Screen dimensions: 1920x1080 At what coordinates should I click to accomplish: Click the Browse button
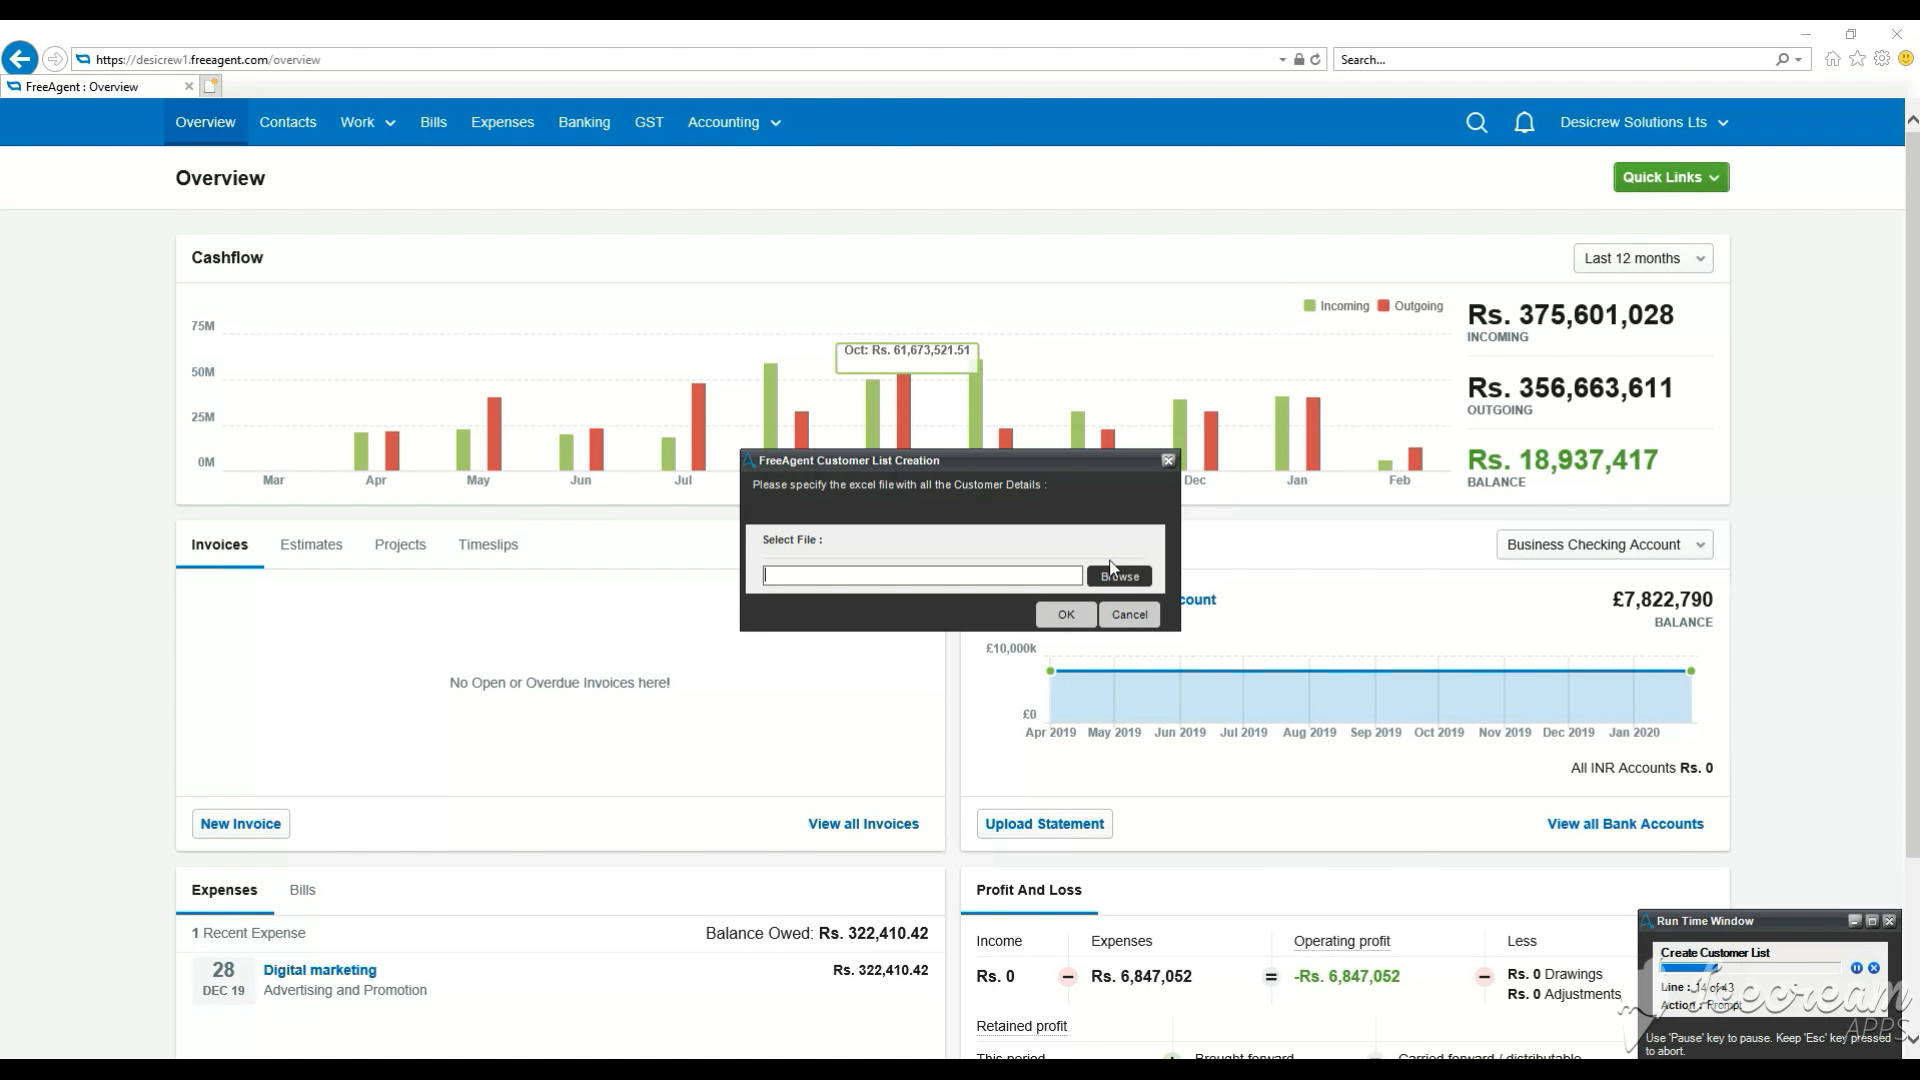point(1119,576)
